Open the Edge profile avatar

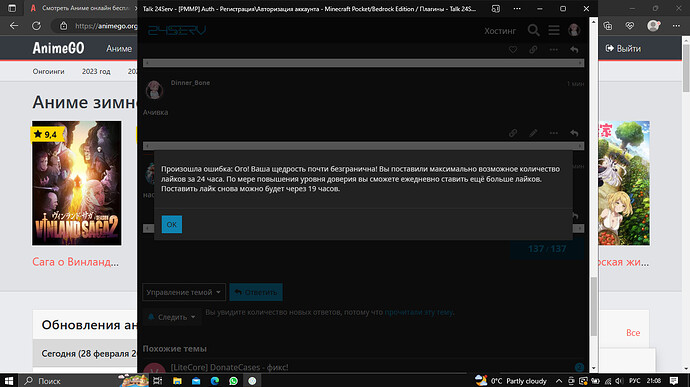(653, 26)
